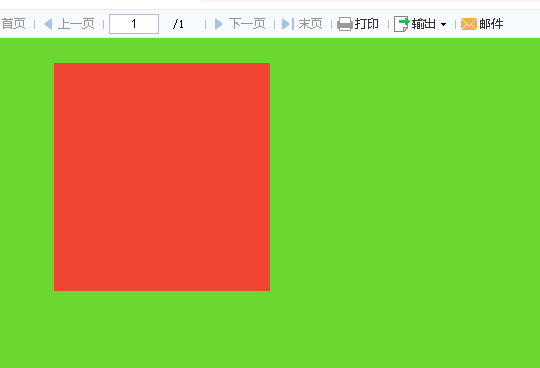Open 打印 print option
The height and width of the screenshot is (368, 540).
point(367,24)
